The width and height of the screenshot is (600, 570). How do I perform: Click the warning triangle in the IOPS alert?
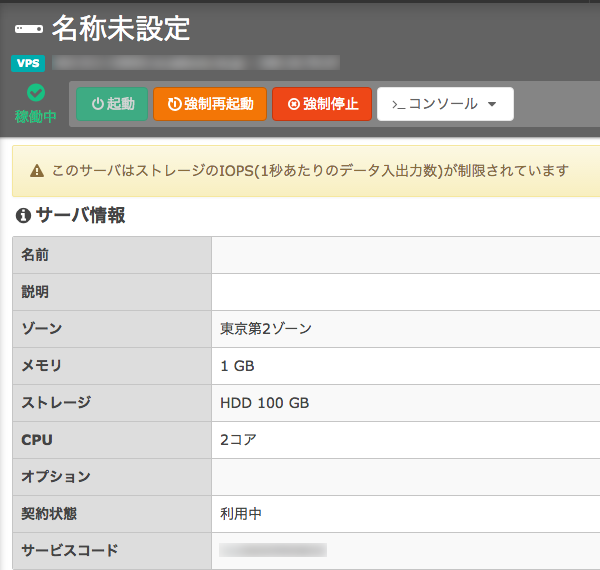click(37, 171)
